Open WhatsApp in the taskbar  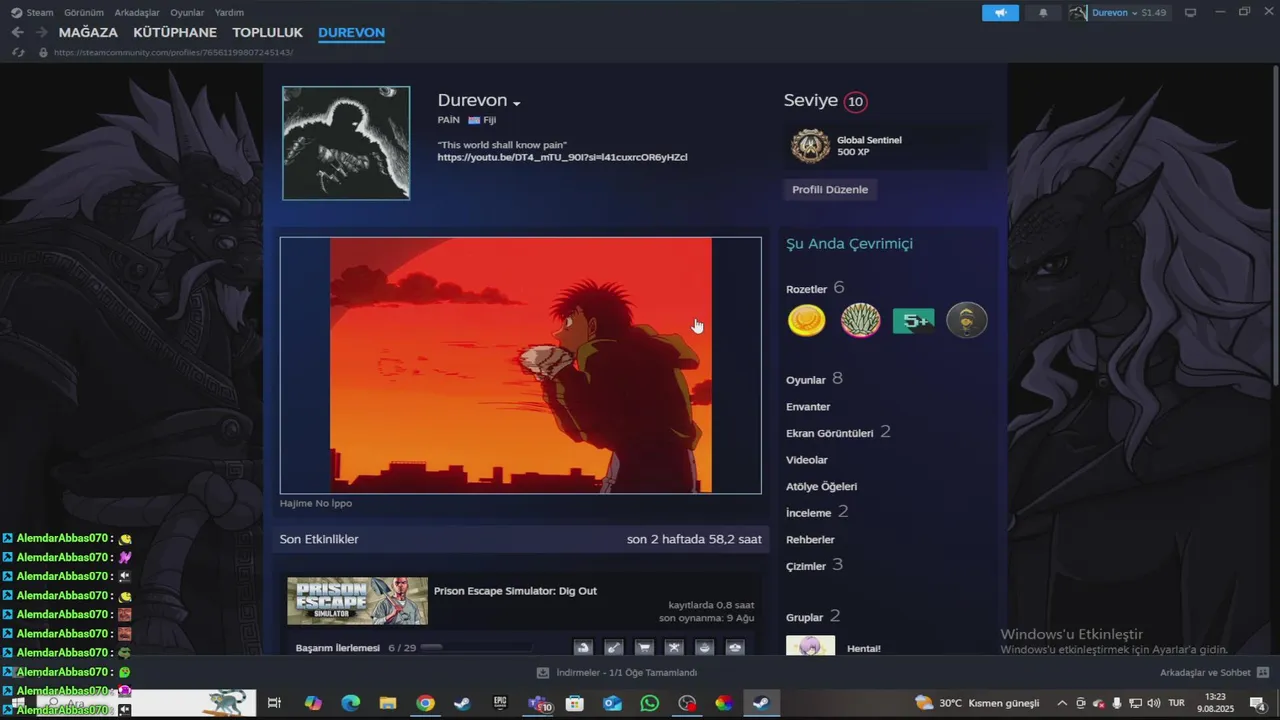coord(650,703)
